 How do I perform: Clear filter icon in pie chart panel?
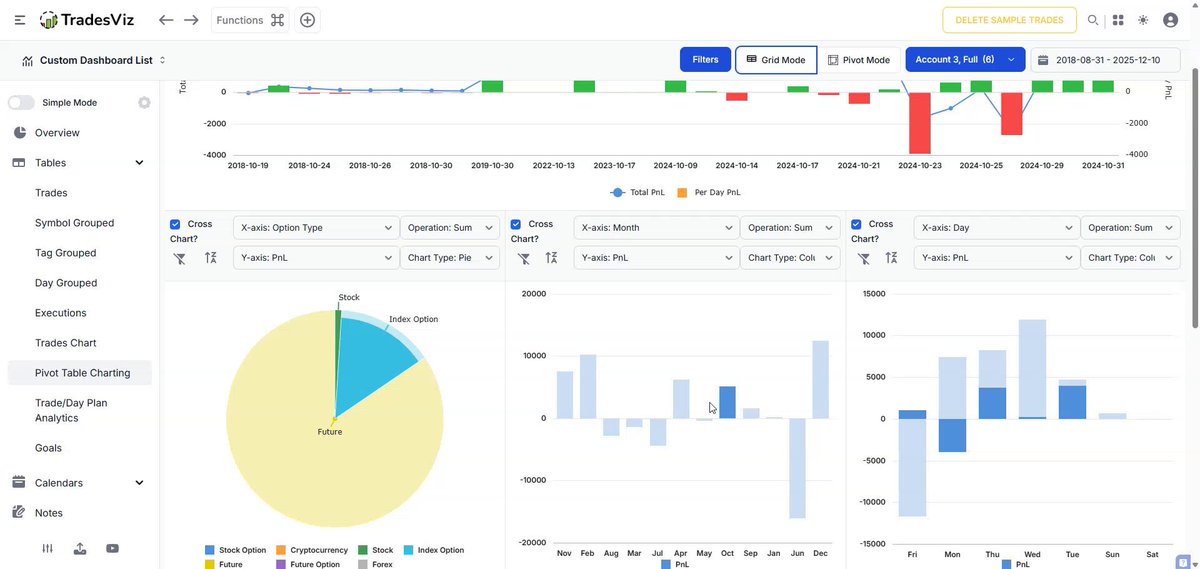pyautogui.click(x=180, y=258)
